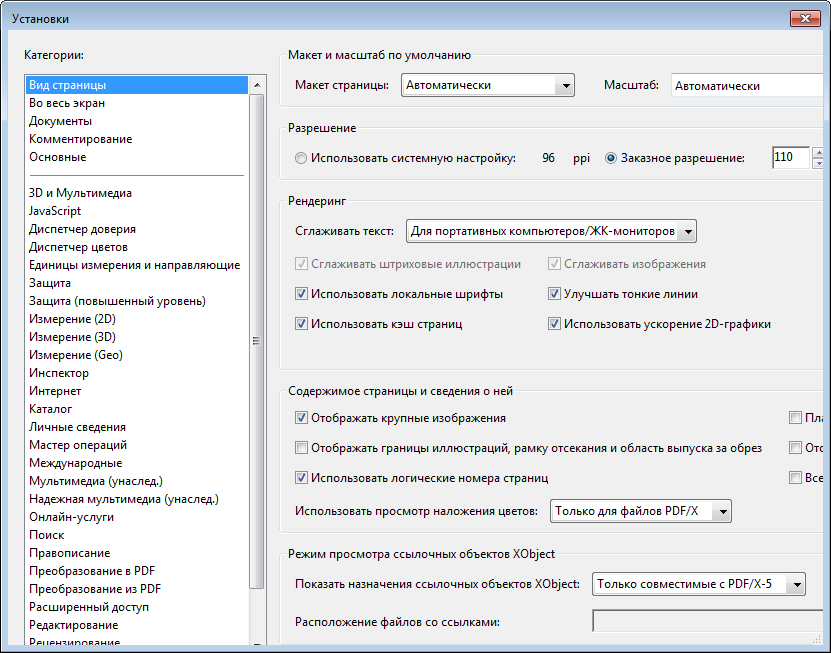Click the categories list scroll up arrow
Image resolution: width=831 pixels, height=653 pixels.
coord(257,85)
